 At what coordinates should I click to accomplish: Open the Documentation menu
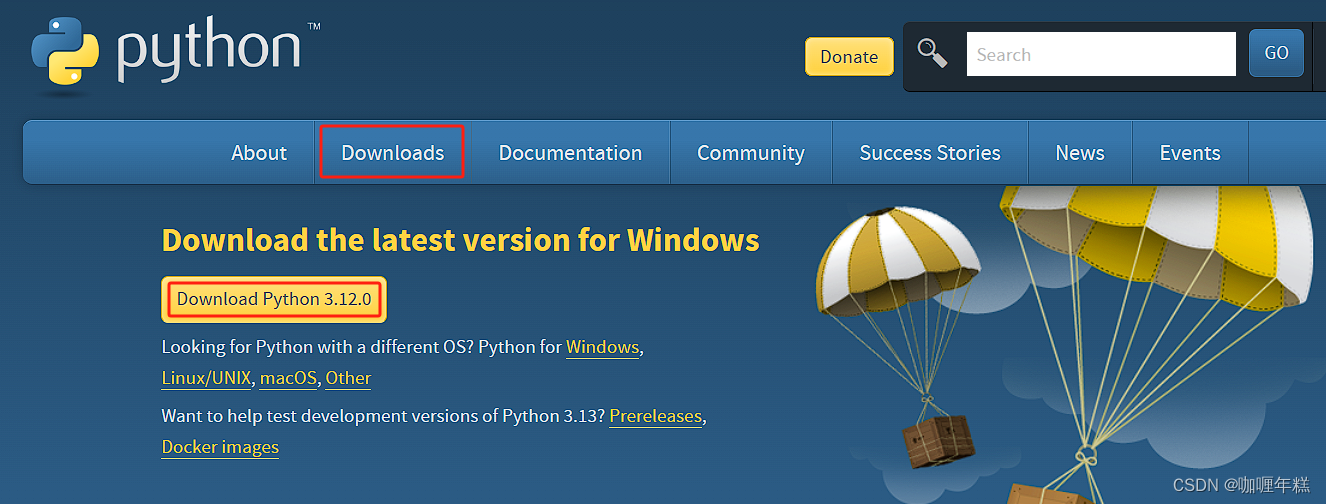(570, 153)
